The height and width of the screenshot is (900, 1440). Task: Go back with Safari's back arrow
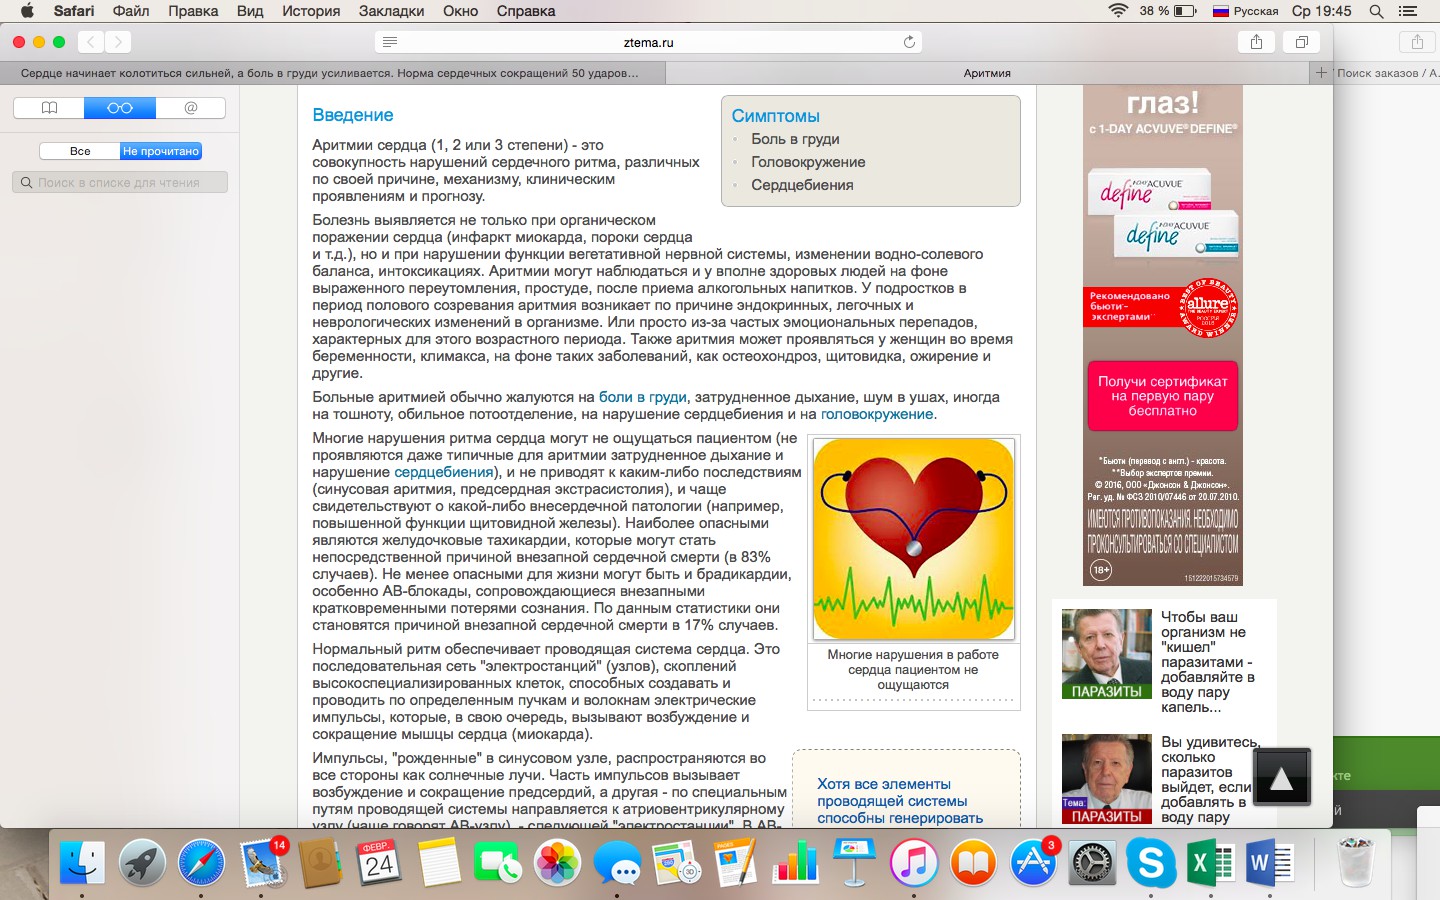click(x=91, y=42)
